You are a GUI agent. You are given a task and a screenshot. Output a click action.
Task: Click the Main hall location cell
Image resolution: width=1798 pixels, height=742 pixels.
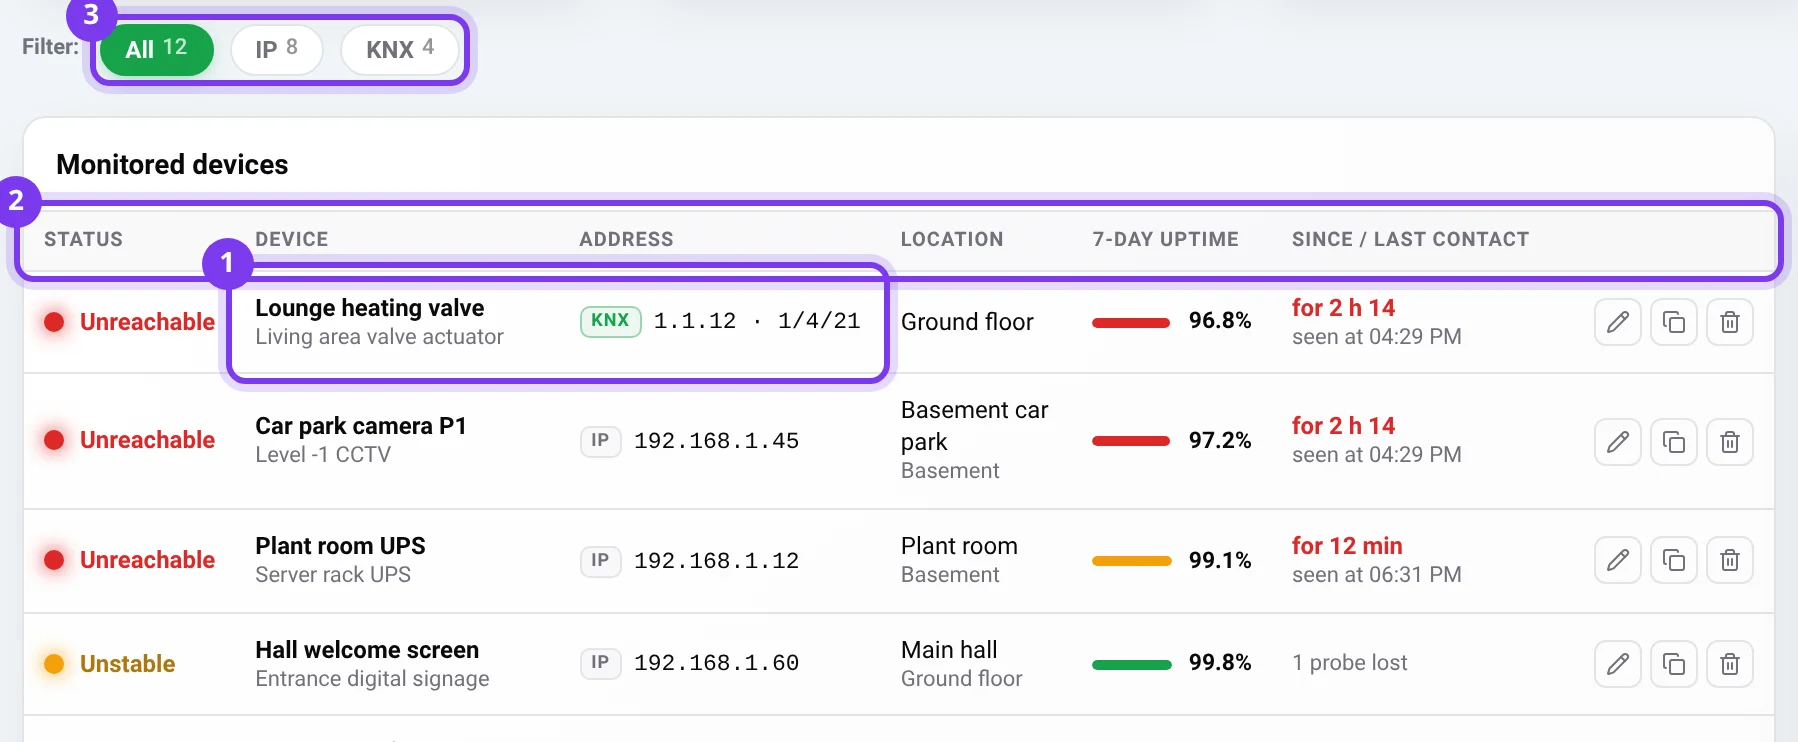pyautogui.click(x=961, y=664)
